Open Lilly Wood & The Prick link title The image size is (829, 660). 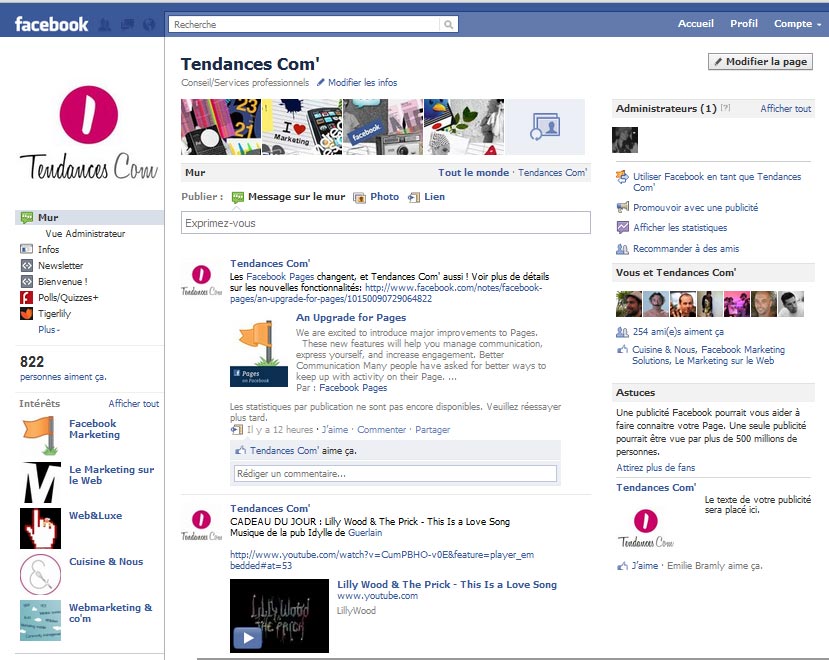447,584
